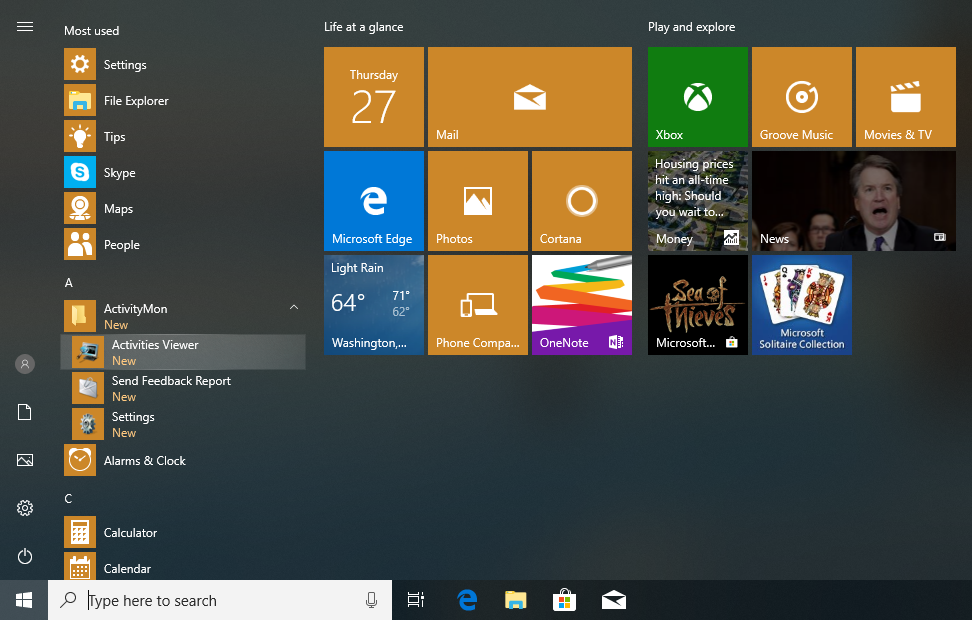The image size is (972, 620).
Task: Launch Alarms & Clock
Action: (184, 461)
